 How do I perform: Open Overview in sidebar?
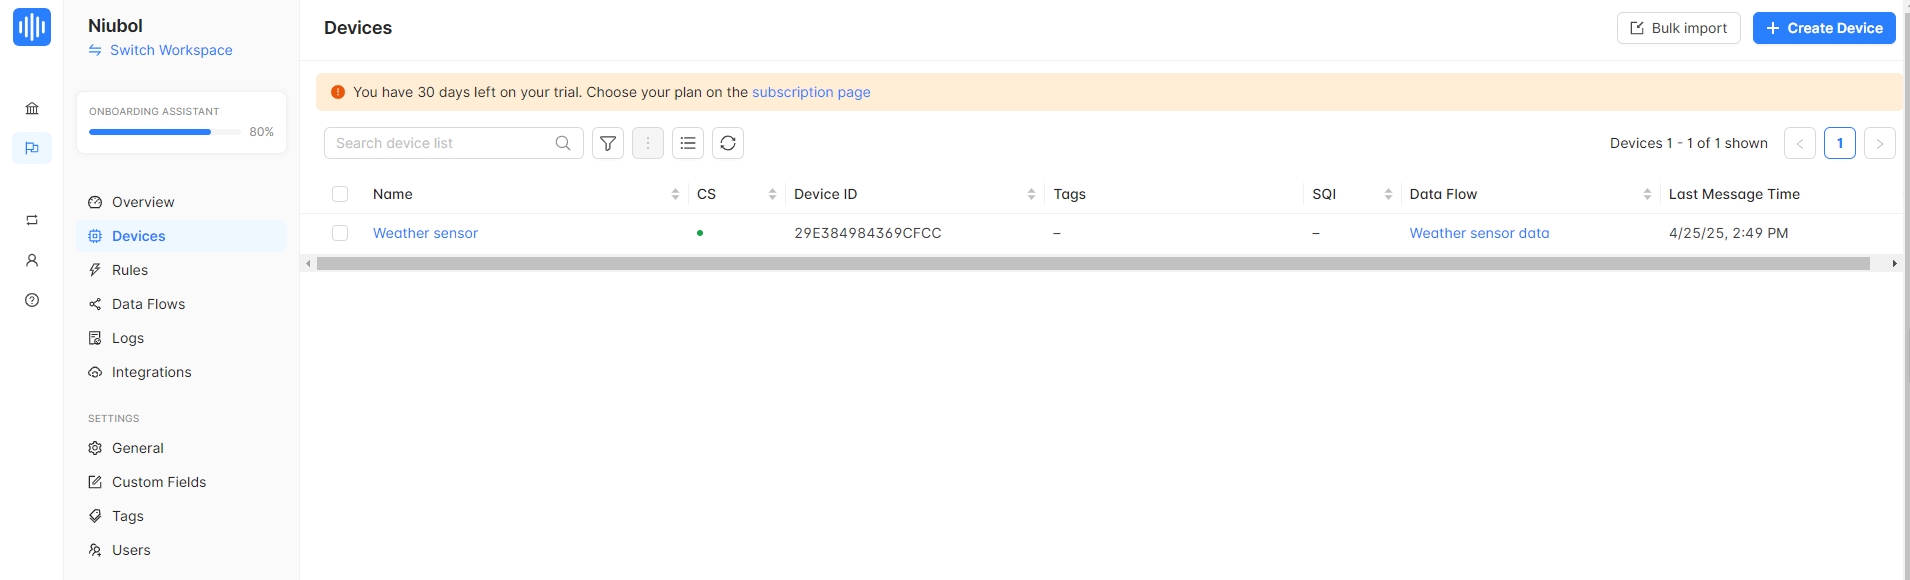click(x=181, y=202)
